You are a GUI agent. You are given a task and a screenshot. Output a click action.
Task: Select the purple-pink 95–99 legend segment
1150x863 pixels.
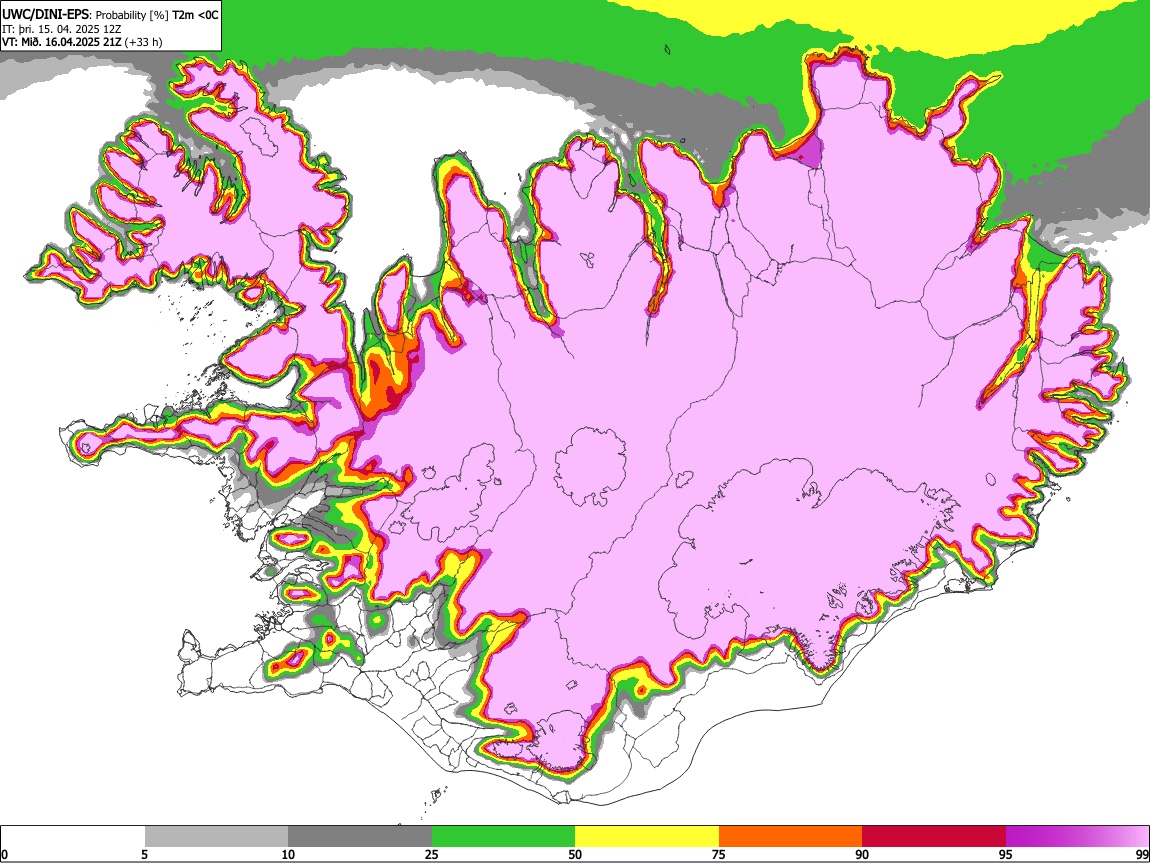coord(1077,836)
